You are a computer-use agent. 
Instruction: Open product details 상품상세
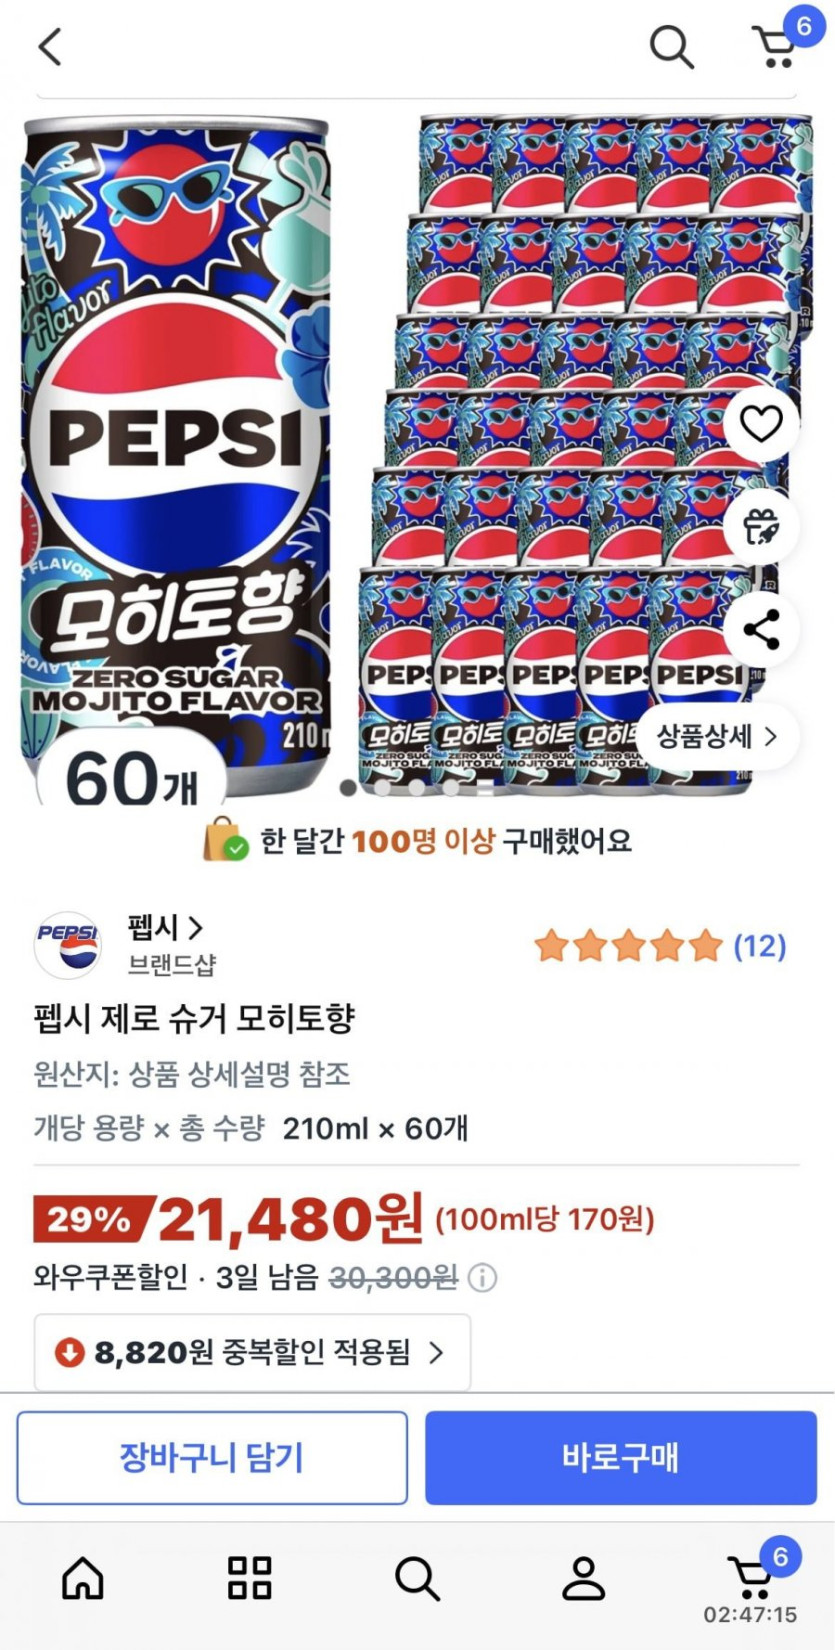pyautogui.click(x=716, y=737)
